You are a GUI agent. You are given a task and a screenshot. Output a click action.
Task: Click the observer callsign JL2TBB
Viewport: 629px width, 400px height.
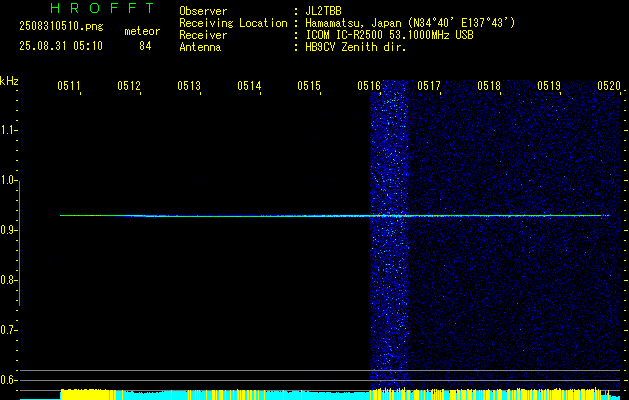point(323,11)
